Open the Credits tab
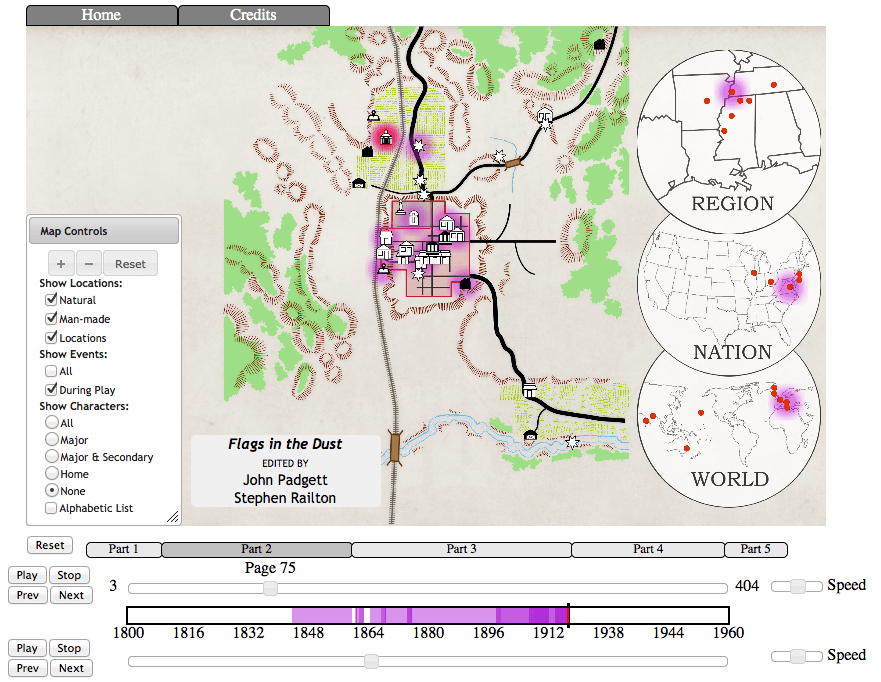881x682 pixels. (x=253, y=15)
